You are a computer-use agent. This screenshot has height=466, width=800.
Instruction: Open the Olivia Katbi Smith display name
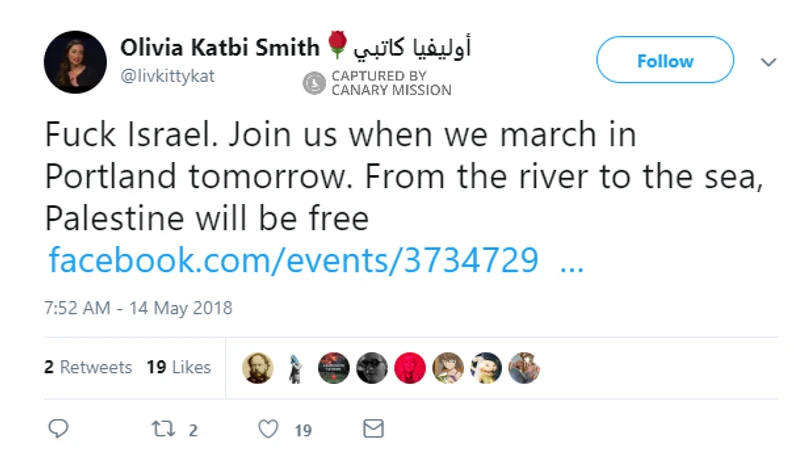pos(221,46)
